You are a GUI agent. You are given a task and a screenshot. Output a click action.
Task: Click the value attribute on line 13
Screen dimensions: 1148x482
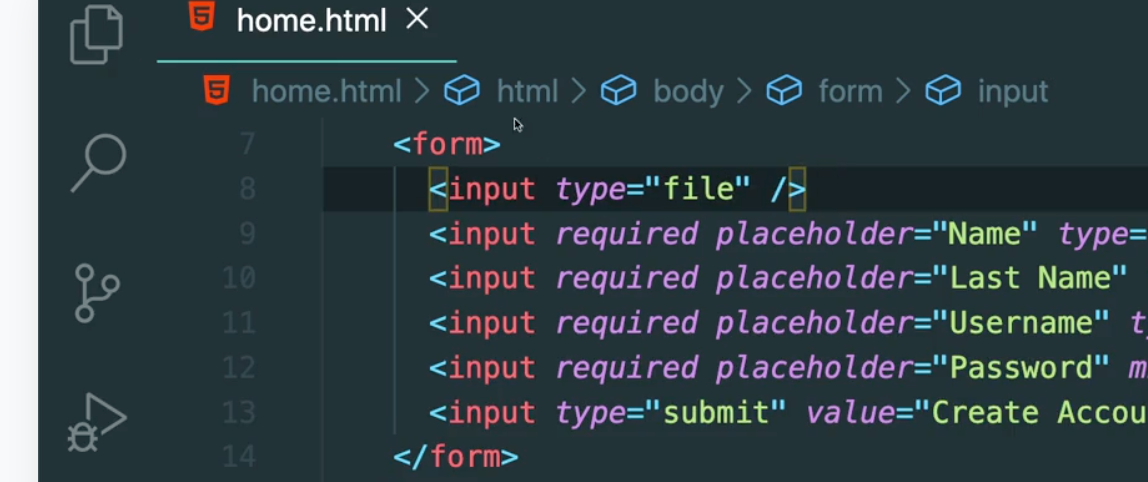(850, 412)
